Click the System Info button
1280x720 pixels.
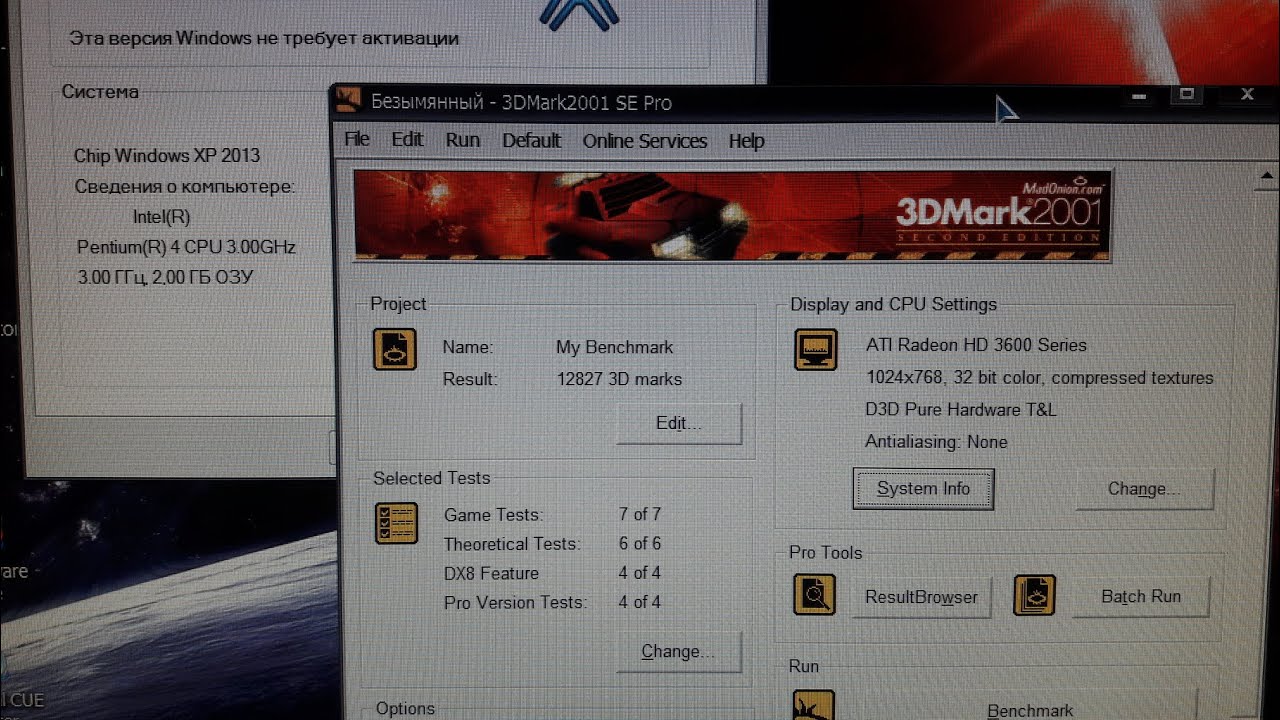point(923,489)
